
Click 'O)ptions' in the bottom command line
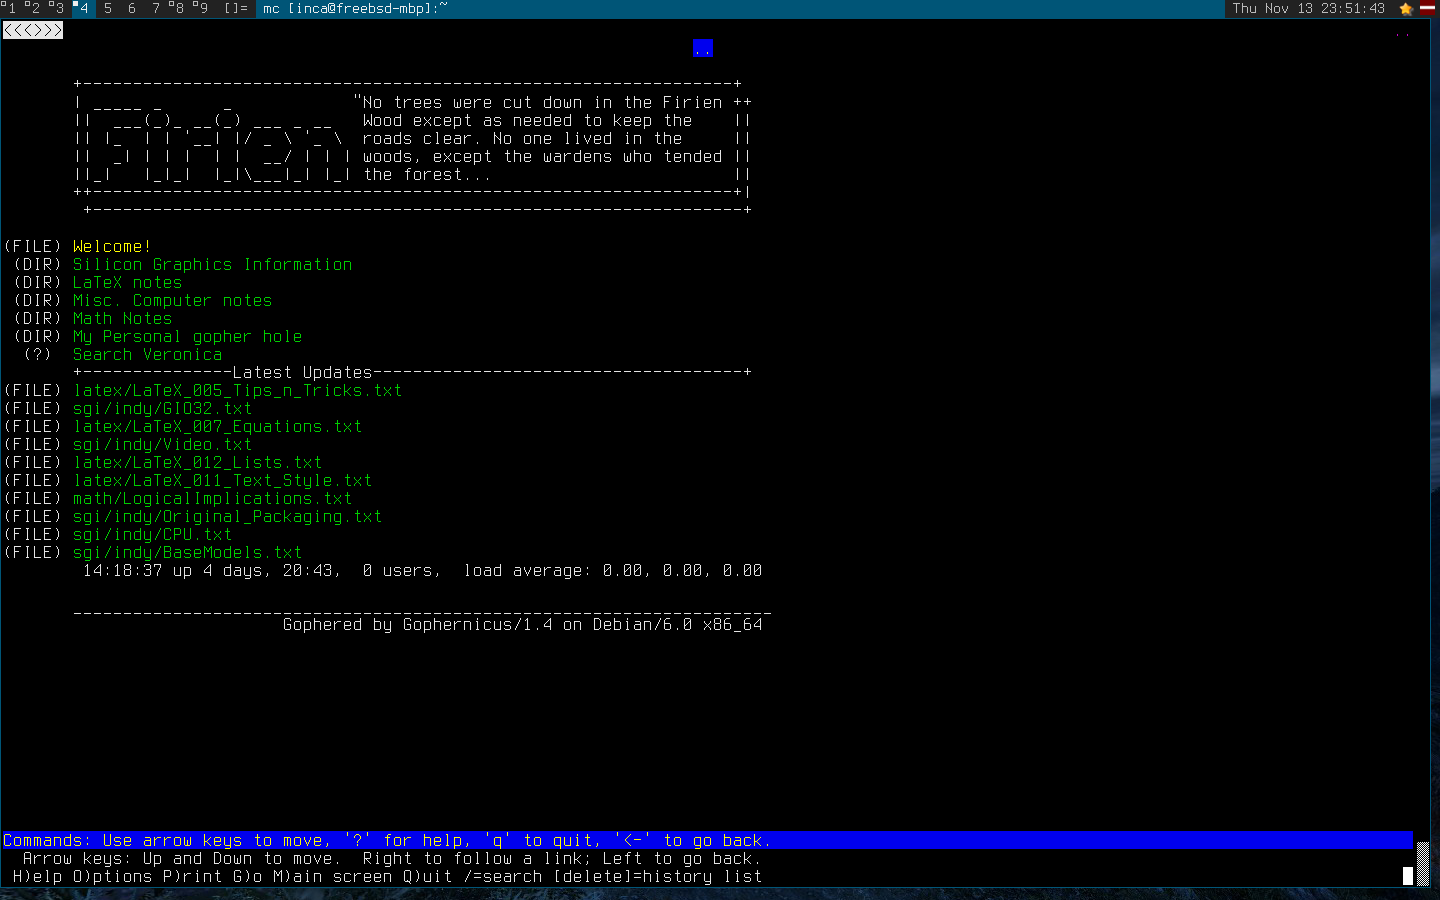[112, 876]
